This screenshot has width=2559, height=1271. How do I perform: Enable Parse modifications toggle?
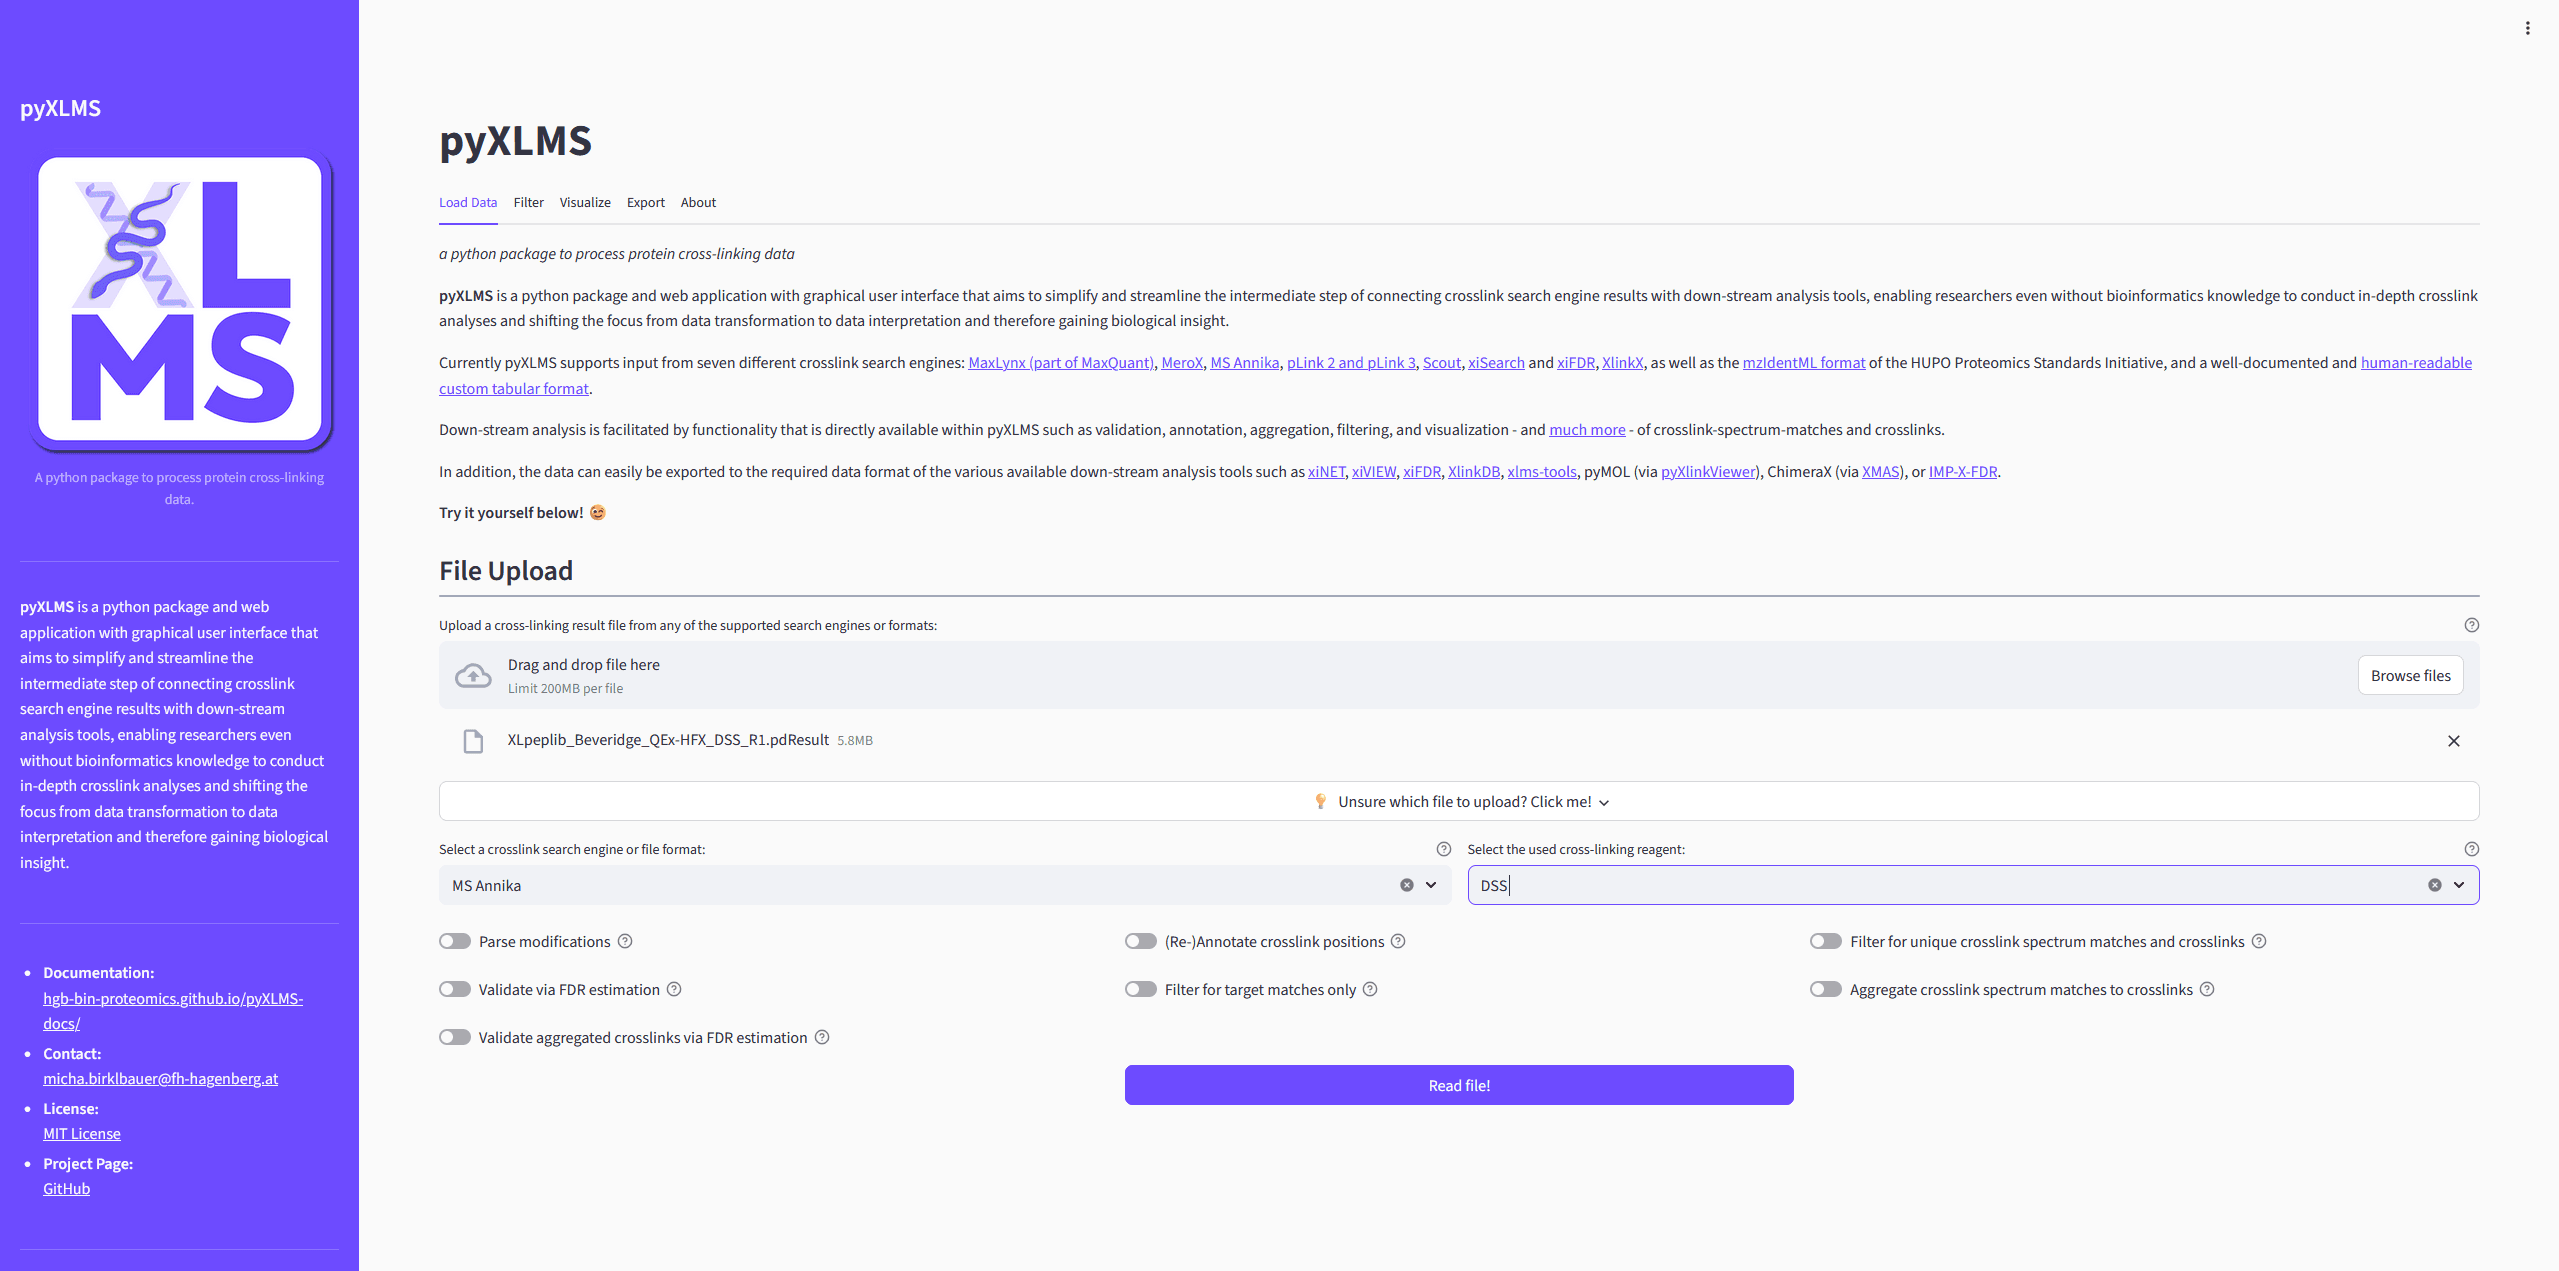pyautogui.click(x=455, y=941)
